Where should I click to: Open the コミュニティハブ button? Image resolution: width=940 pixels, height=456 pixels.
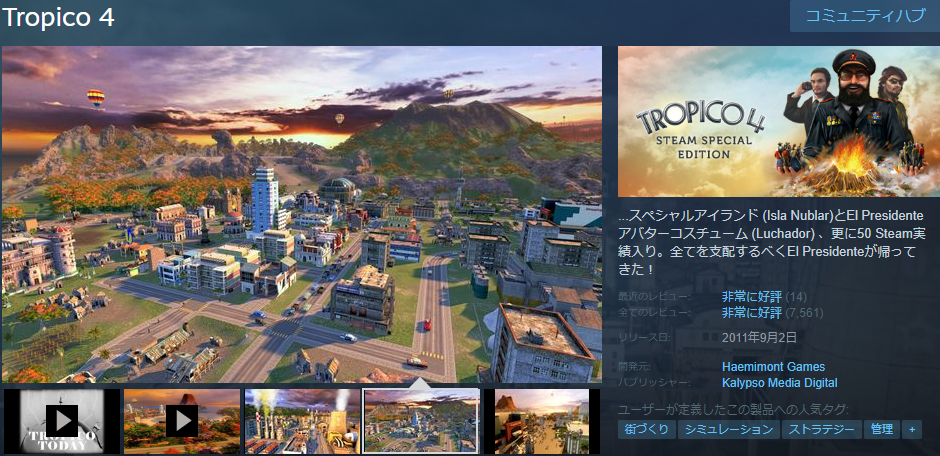[x=864, y=16]
